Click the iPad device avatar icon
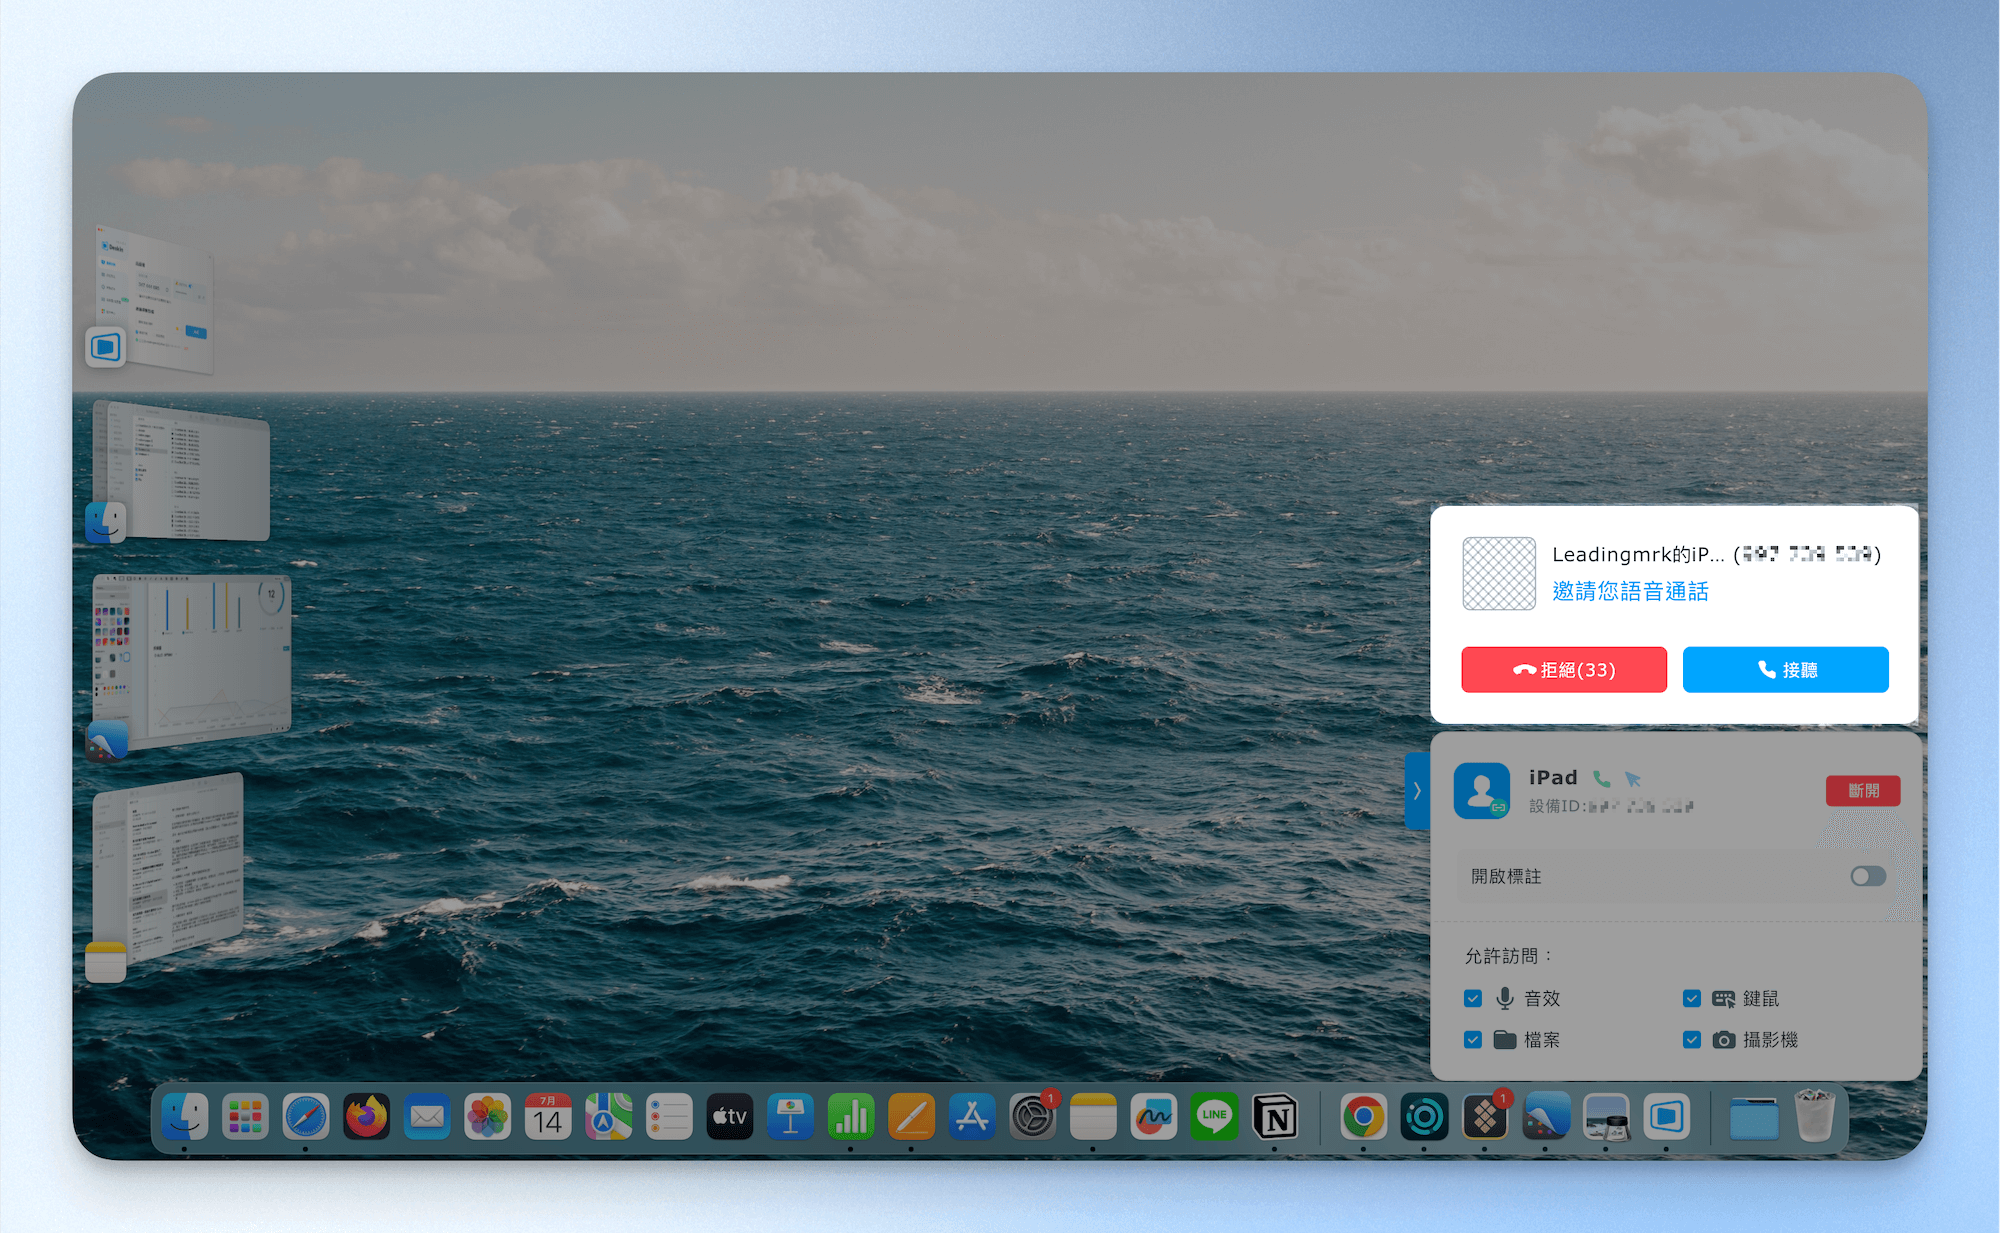This screenshot has width=2000, height=1233. [x=1482, y=790]
